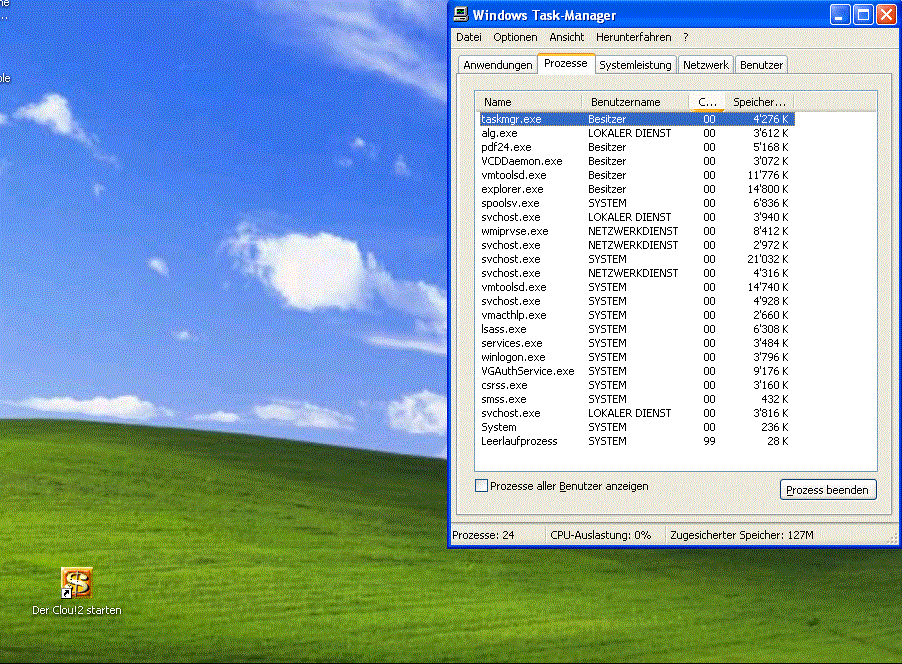Screen dimensions: 902x664
Task: Select svchost.exe using 21'032 K
Action: (x=637, y=259)
